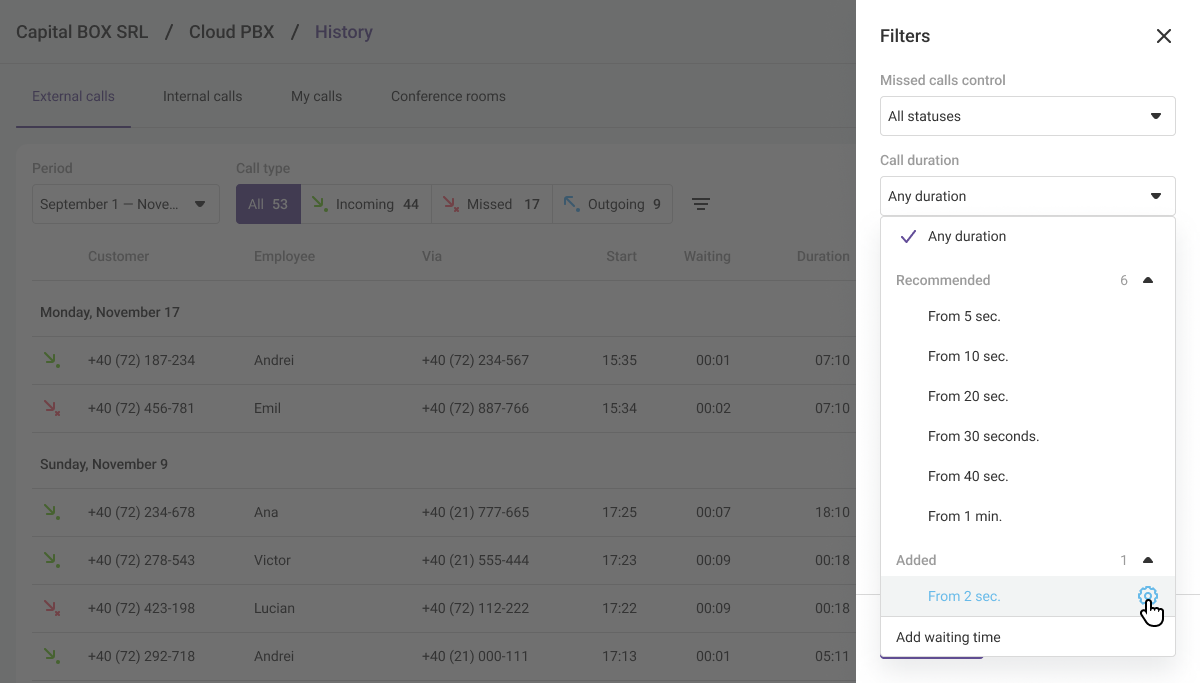Open Missed calls control dropdown
Screen dimensions: 1200x683
(1027, 116)
